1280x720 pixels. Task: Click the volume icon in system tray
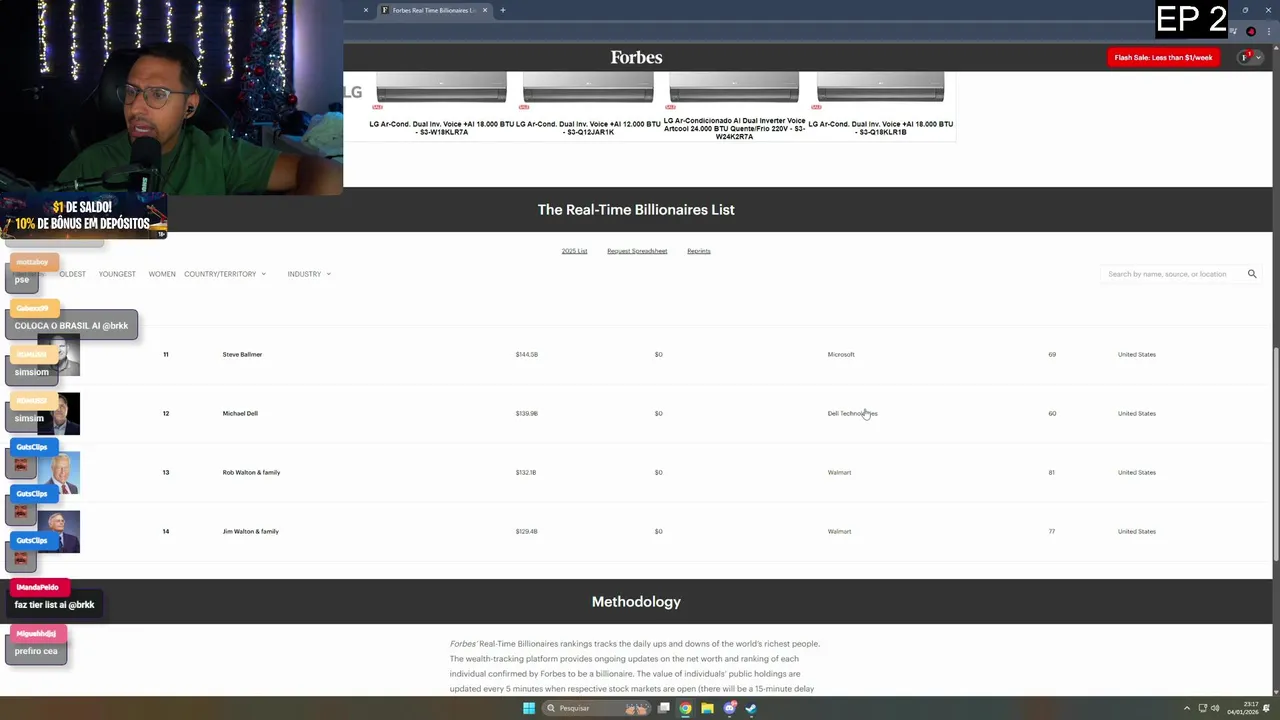point(1215,708)
